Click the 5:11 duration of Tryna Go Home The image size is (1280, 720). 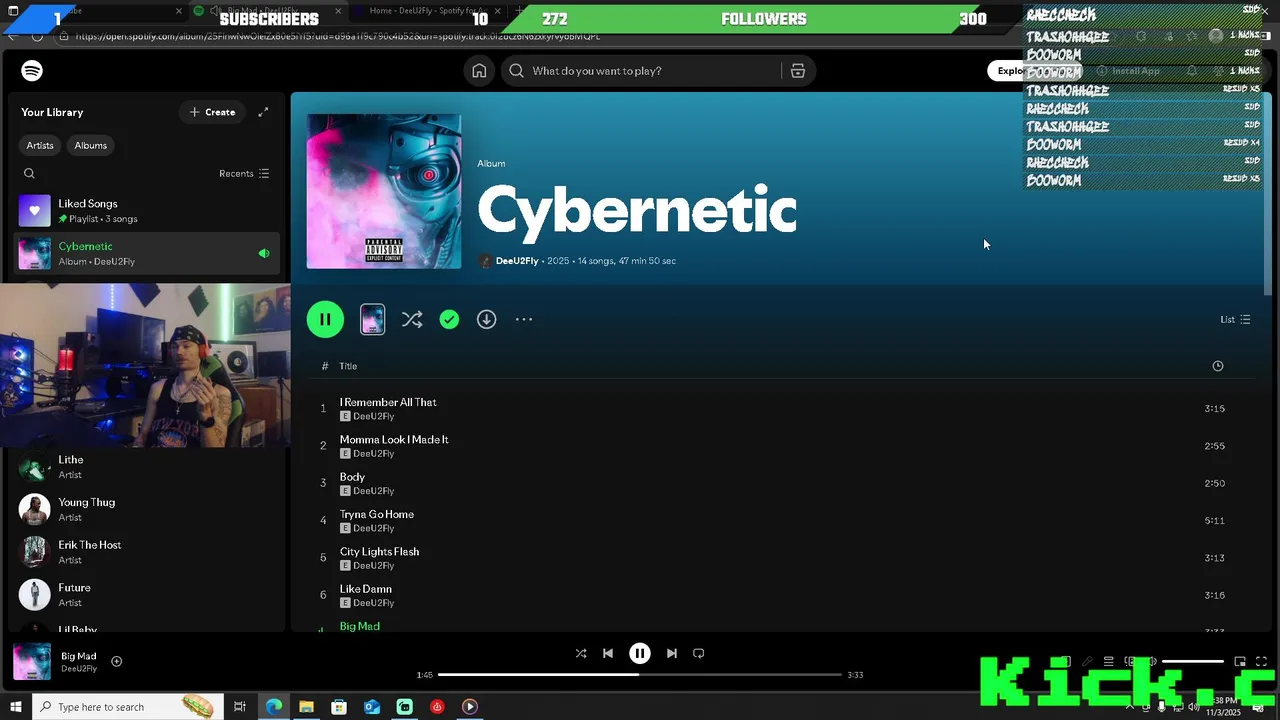(1215, 521)
